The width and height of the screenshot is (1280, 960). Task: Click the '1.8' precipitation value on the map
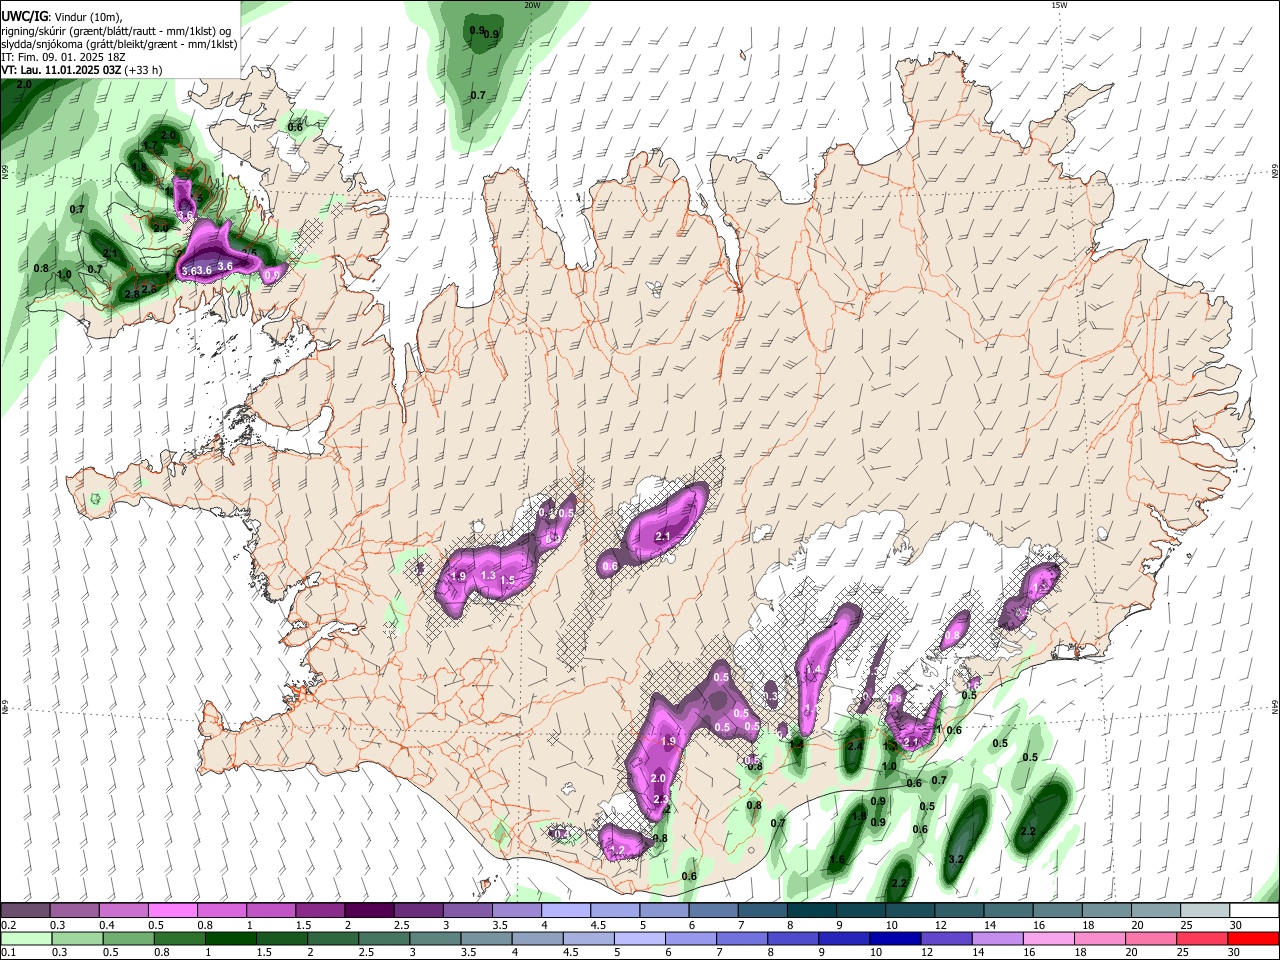click(858, 816)
